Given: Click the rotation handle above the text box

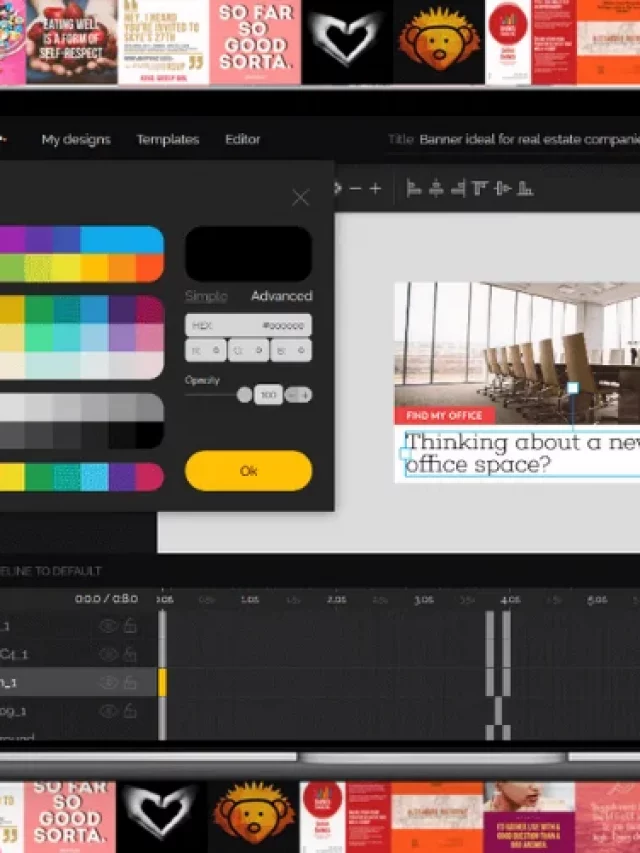Looking at the screenshot, I should pos(573,388).
